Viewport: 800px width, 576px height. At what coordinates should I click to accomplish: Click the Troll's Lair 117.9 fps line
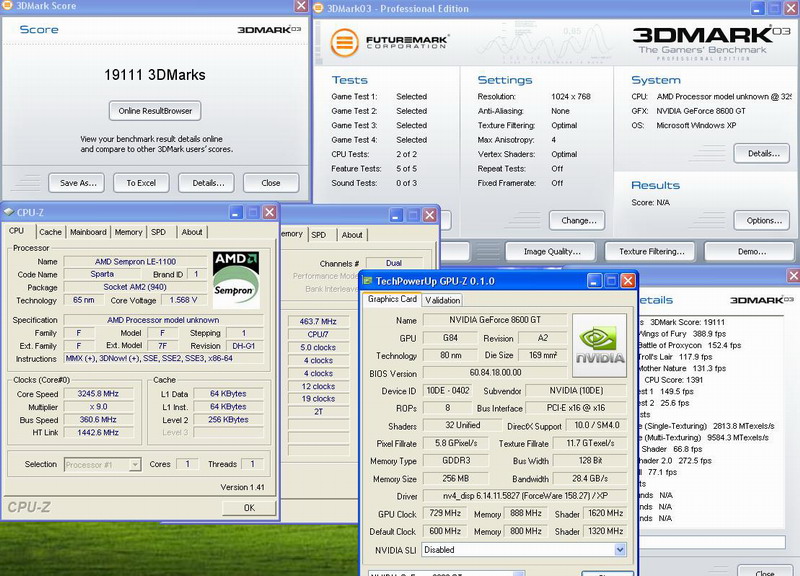675,357
